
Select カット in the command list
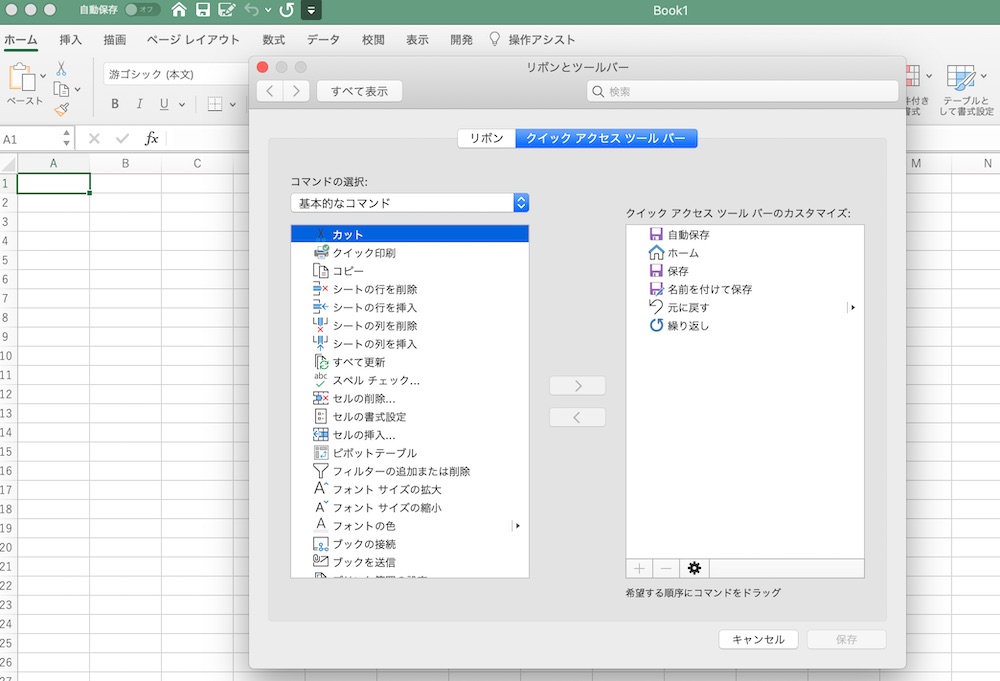pyautogui.click(x=409, y=234)
